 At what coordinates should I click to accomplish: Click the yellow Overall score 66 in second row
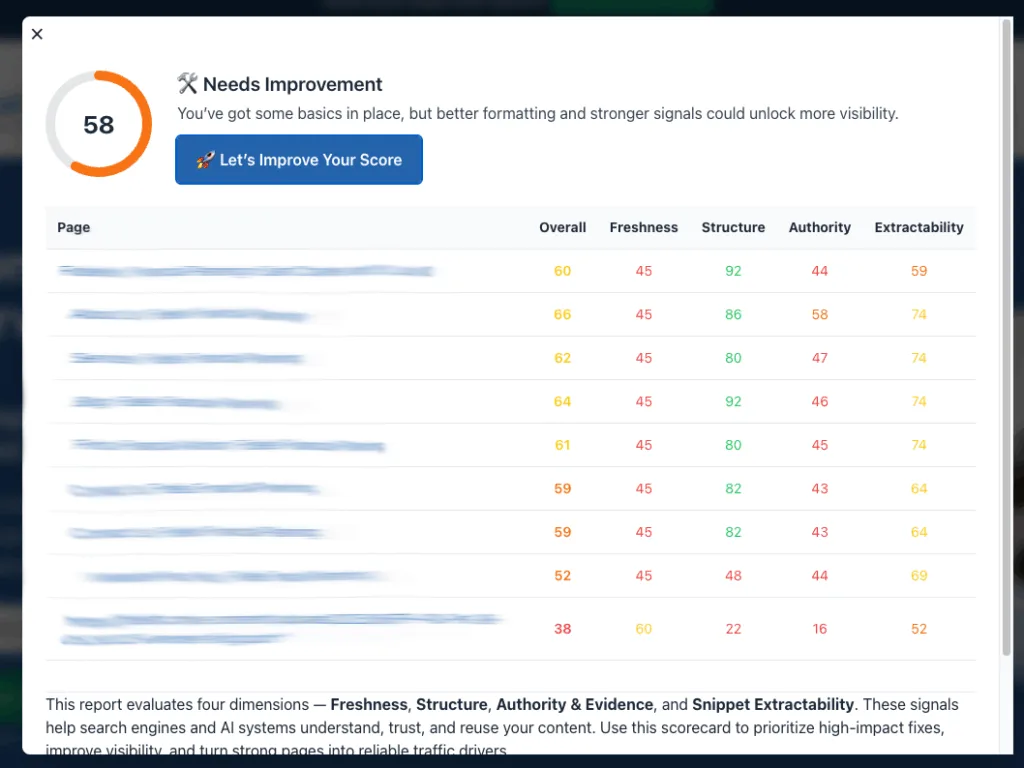click(562, 314)
